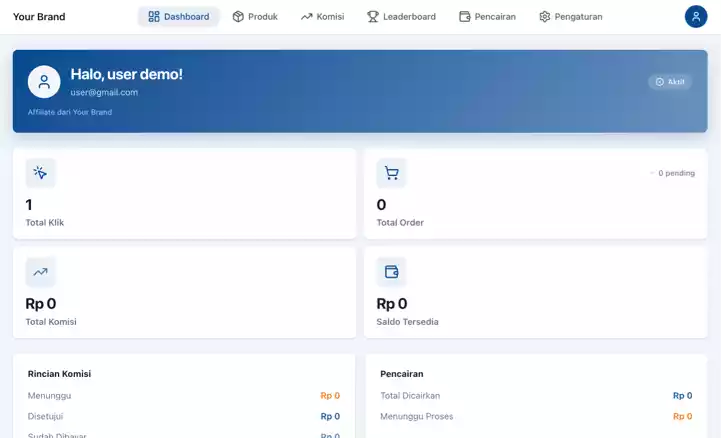The height and width of the screenshot is (438, 721).
Task: Open the Leaderboard page
Action: click(x=401, y=16)
